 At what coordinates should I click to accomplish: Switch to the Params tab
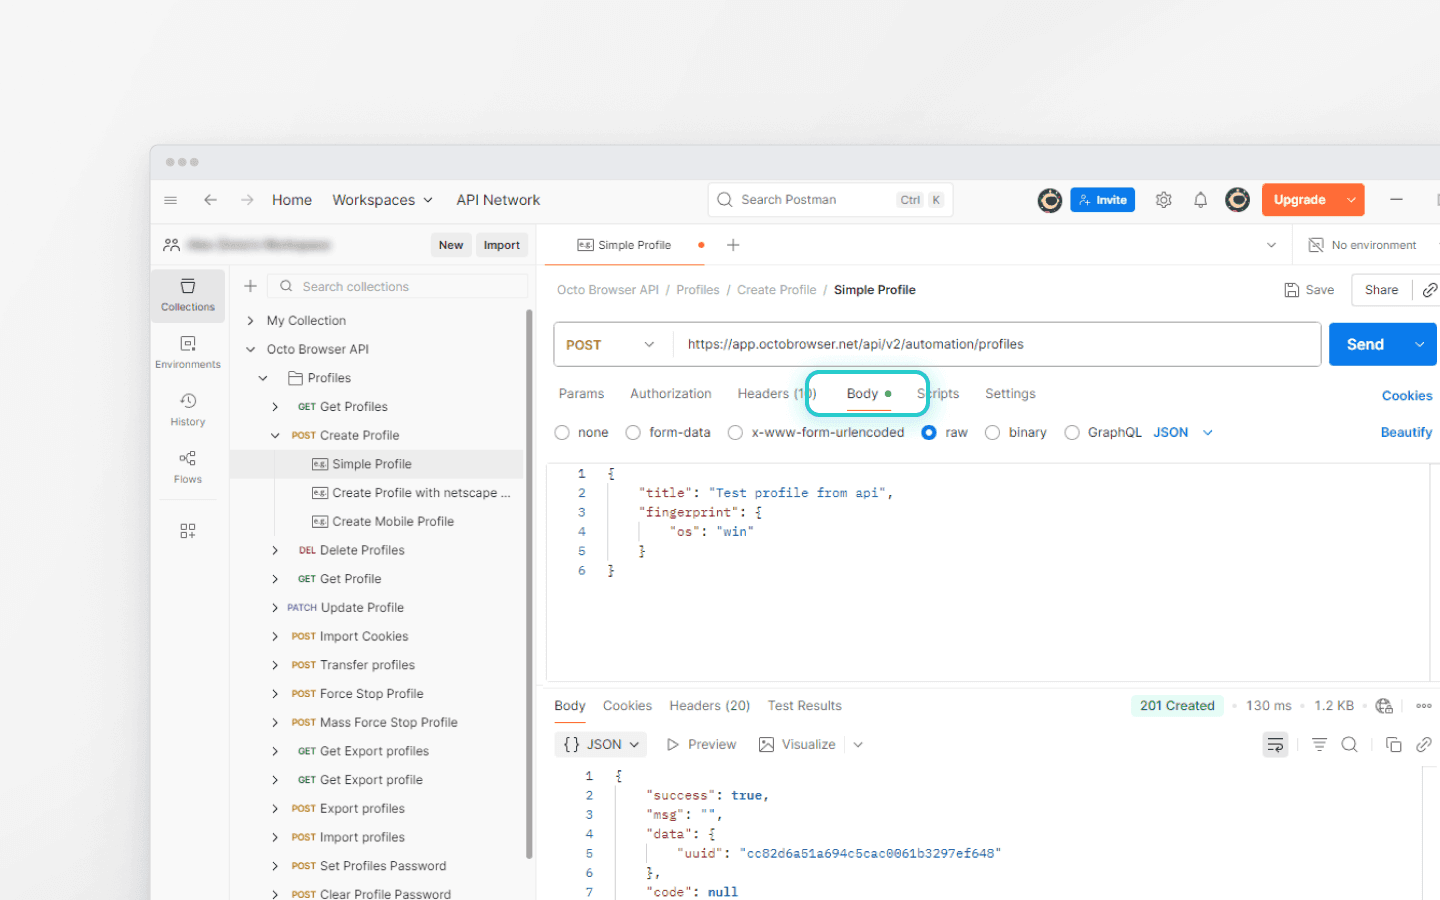[581, 394]
